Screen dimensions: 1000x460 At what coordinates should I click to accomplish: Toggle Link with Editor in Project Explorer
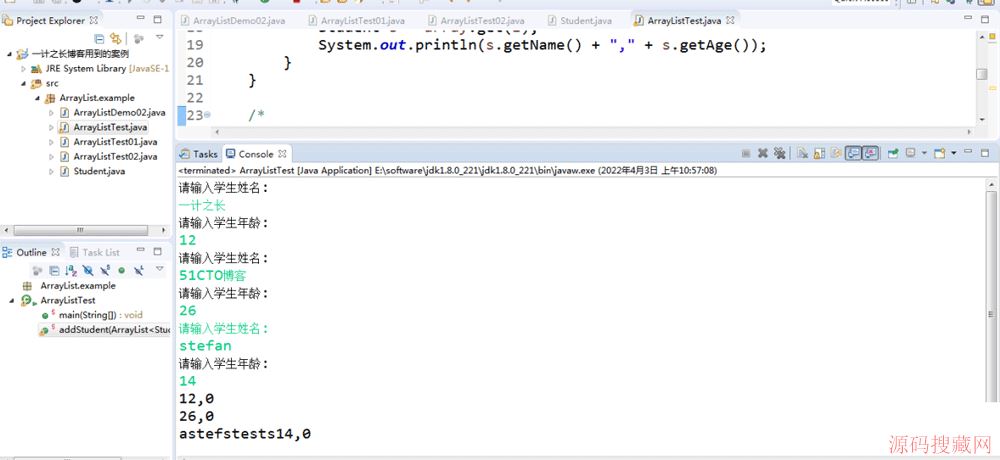[x=115, y=38]
